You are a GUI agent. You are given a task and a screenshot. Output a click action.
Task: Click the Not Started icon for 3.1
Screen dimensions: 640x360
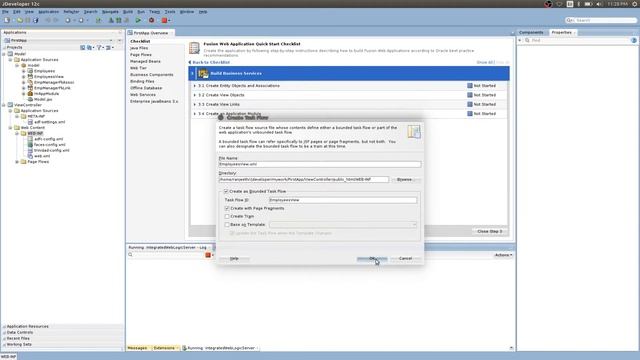coord(470,86)
